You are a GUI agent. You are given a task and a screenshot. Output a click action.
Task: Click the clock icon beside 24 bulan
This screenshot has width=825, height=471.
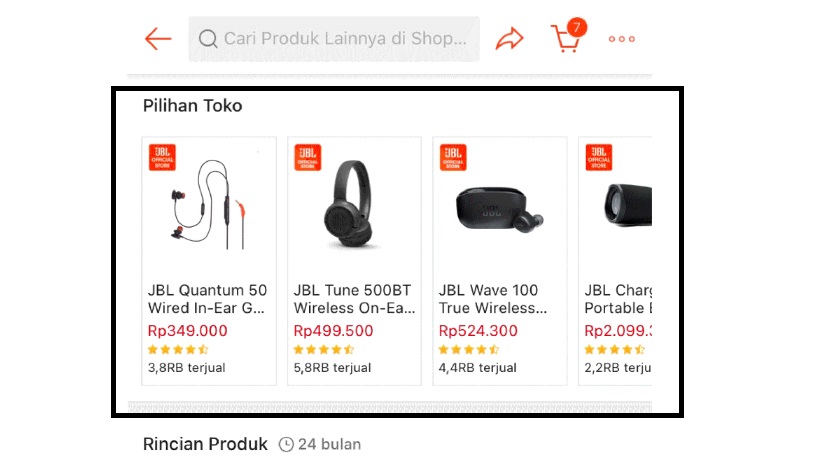tap(286, 444)
